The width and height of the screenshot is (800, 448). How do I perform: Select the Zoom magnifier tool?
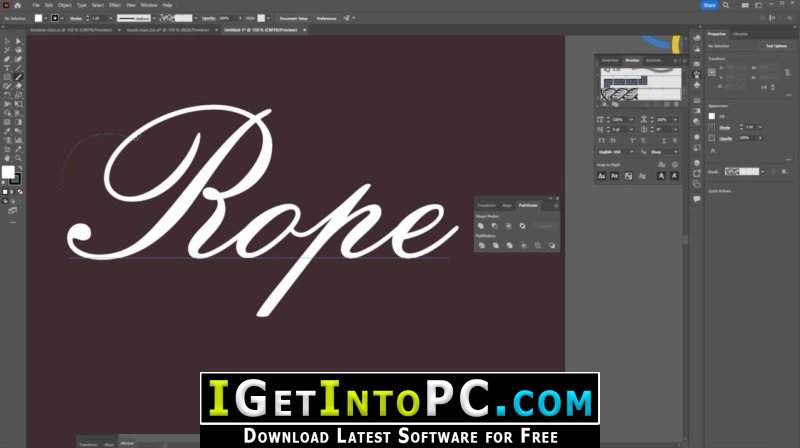(18, 159)
